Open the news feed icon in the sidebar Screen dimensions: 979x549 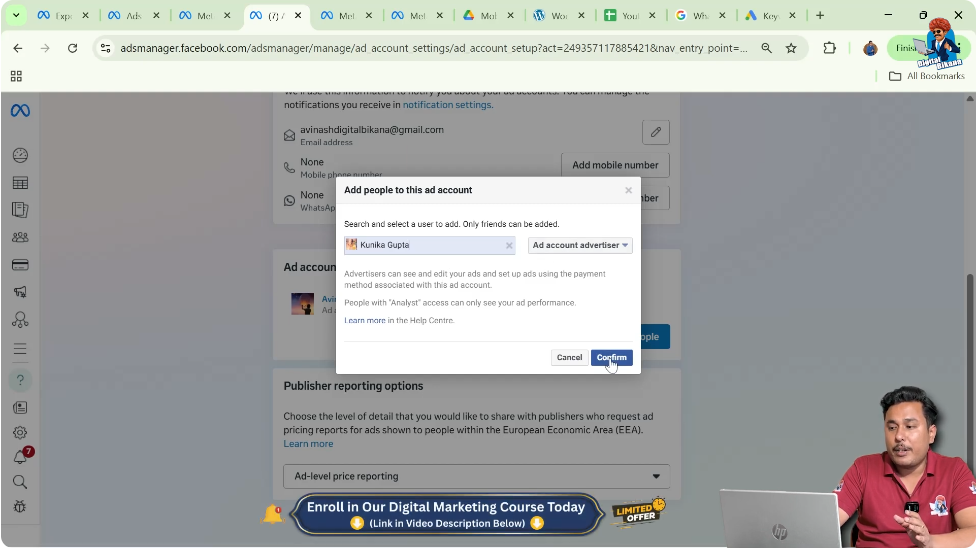tap(20, 408)
